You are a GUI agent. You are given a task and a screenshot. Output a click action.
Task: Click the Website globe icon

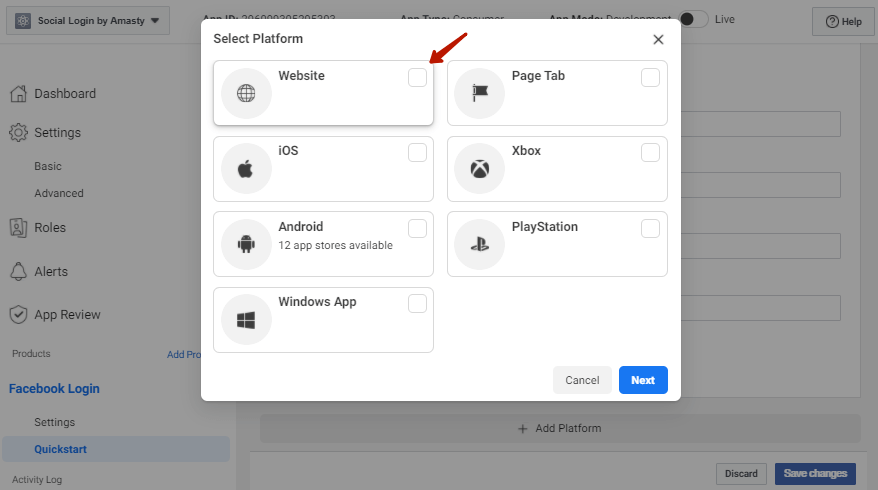(x=246, y=93)
